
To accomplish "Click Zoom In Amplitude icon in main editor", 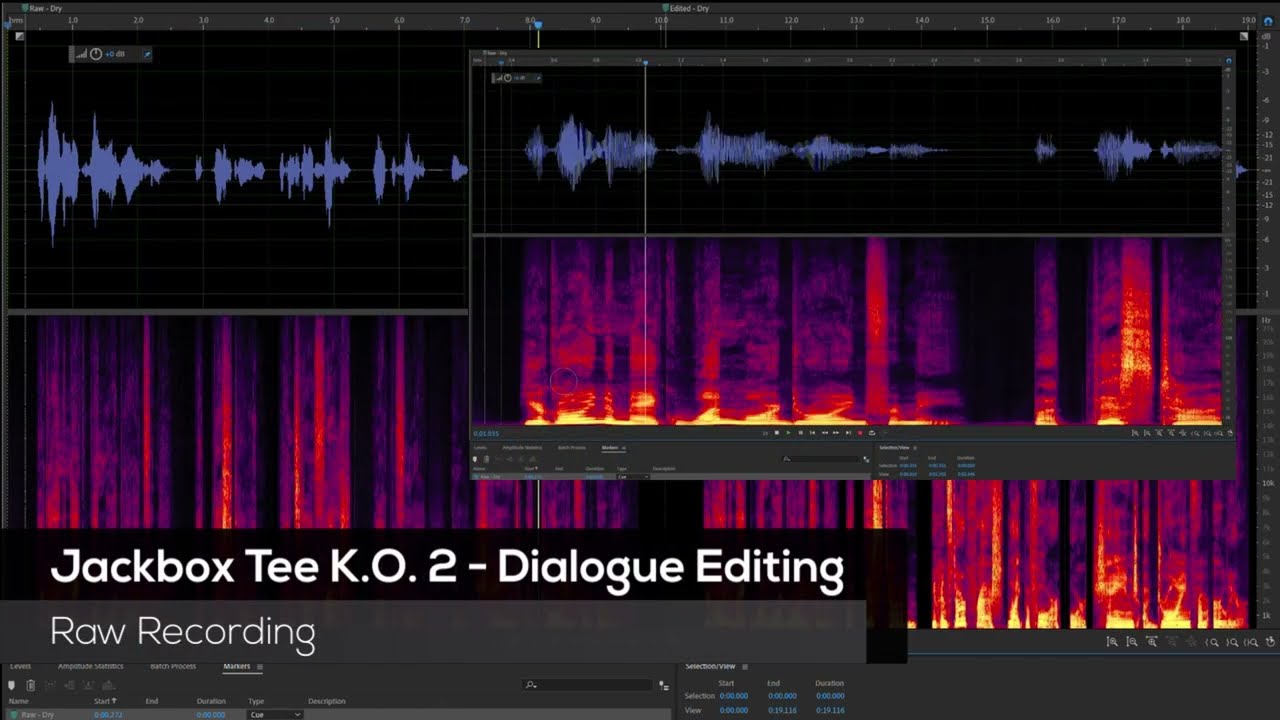I will [x=1112, y=642].
